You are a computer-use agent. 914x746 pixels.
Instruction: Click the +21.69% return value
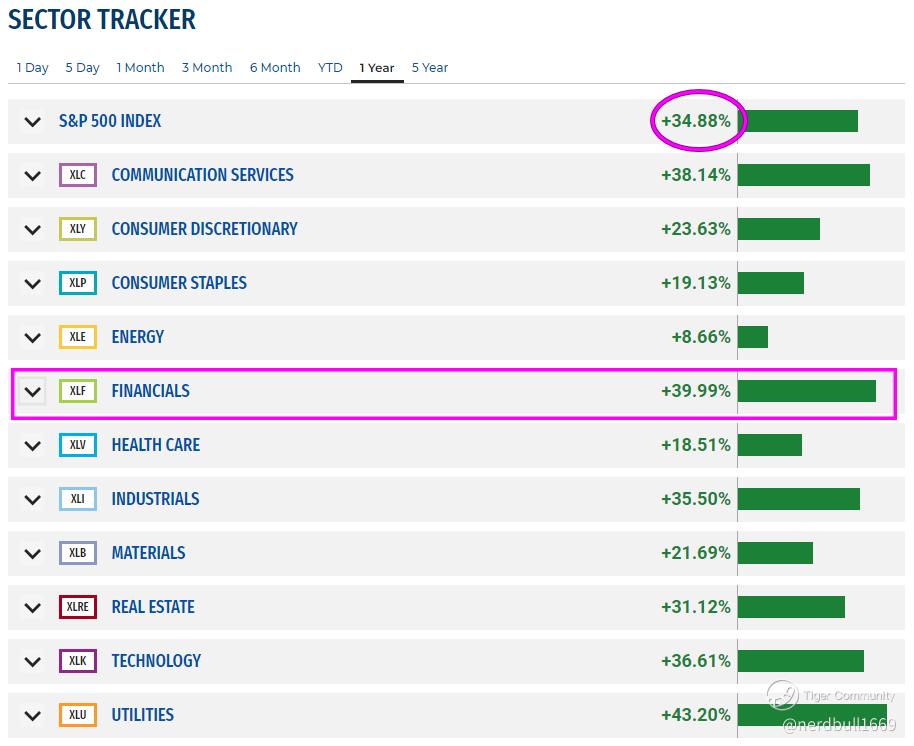pos(695,553)
